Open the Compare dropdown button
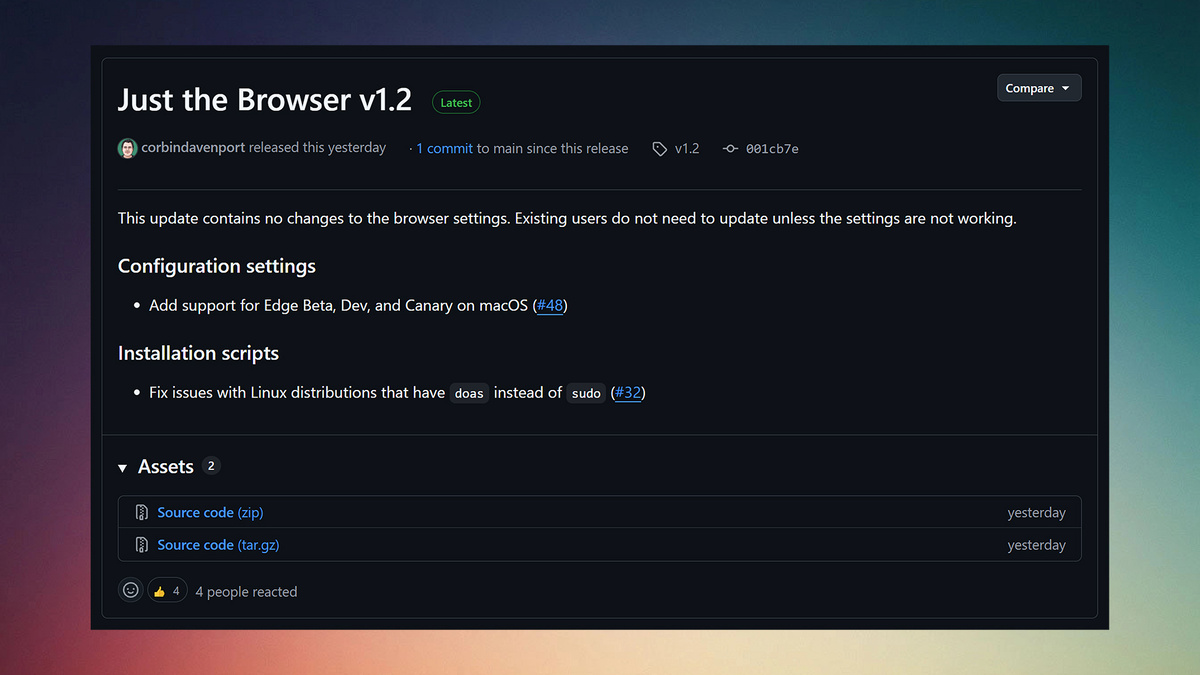The height and width of the screenshot is (675, 1200). [1039, 88]
